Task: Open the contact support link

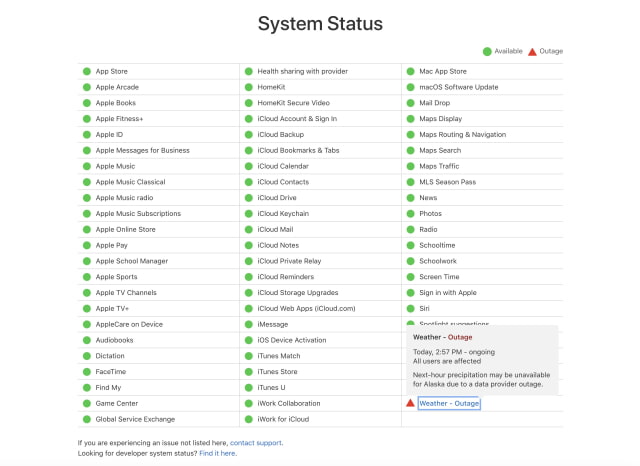Action: [x=256, y=442]
